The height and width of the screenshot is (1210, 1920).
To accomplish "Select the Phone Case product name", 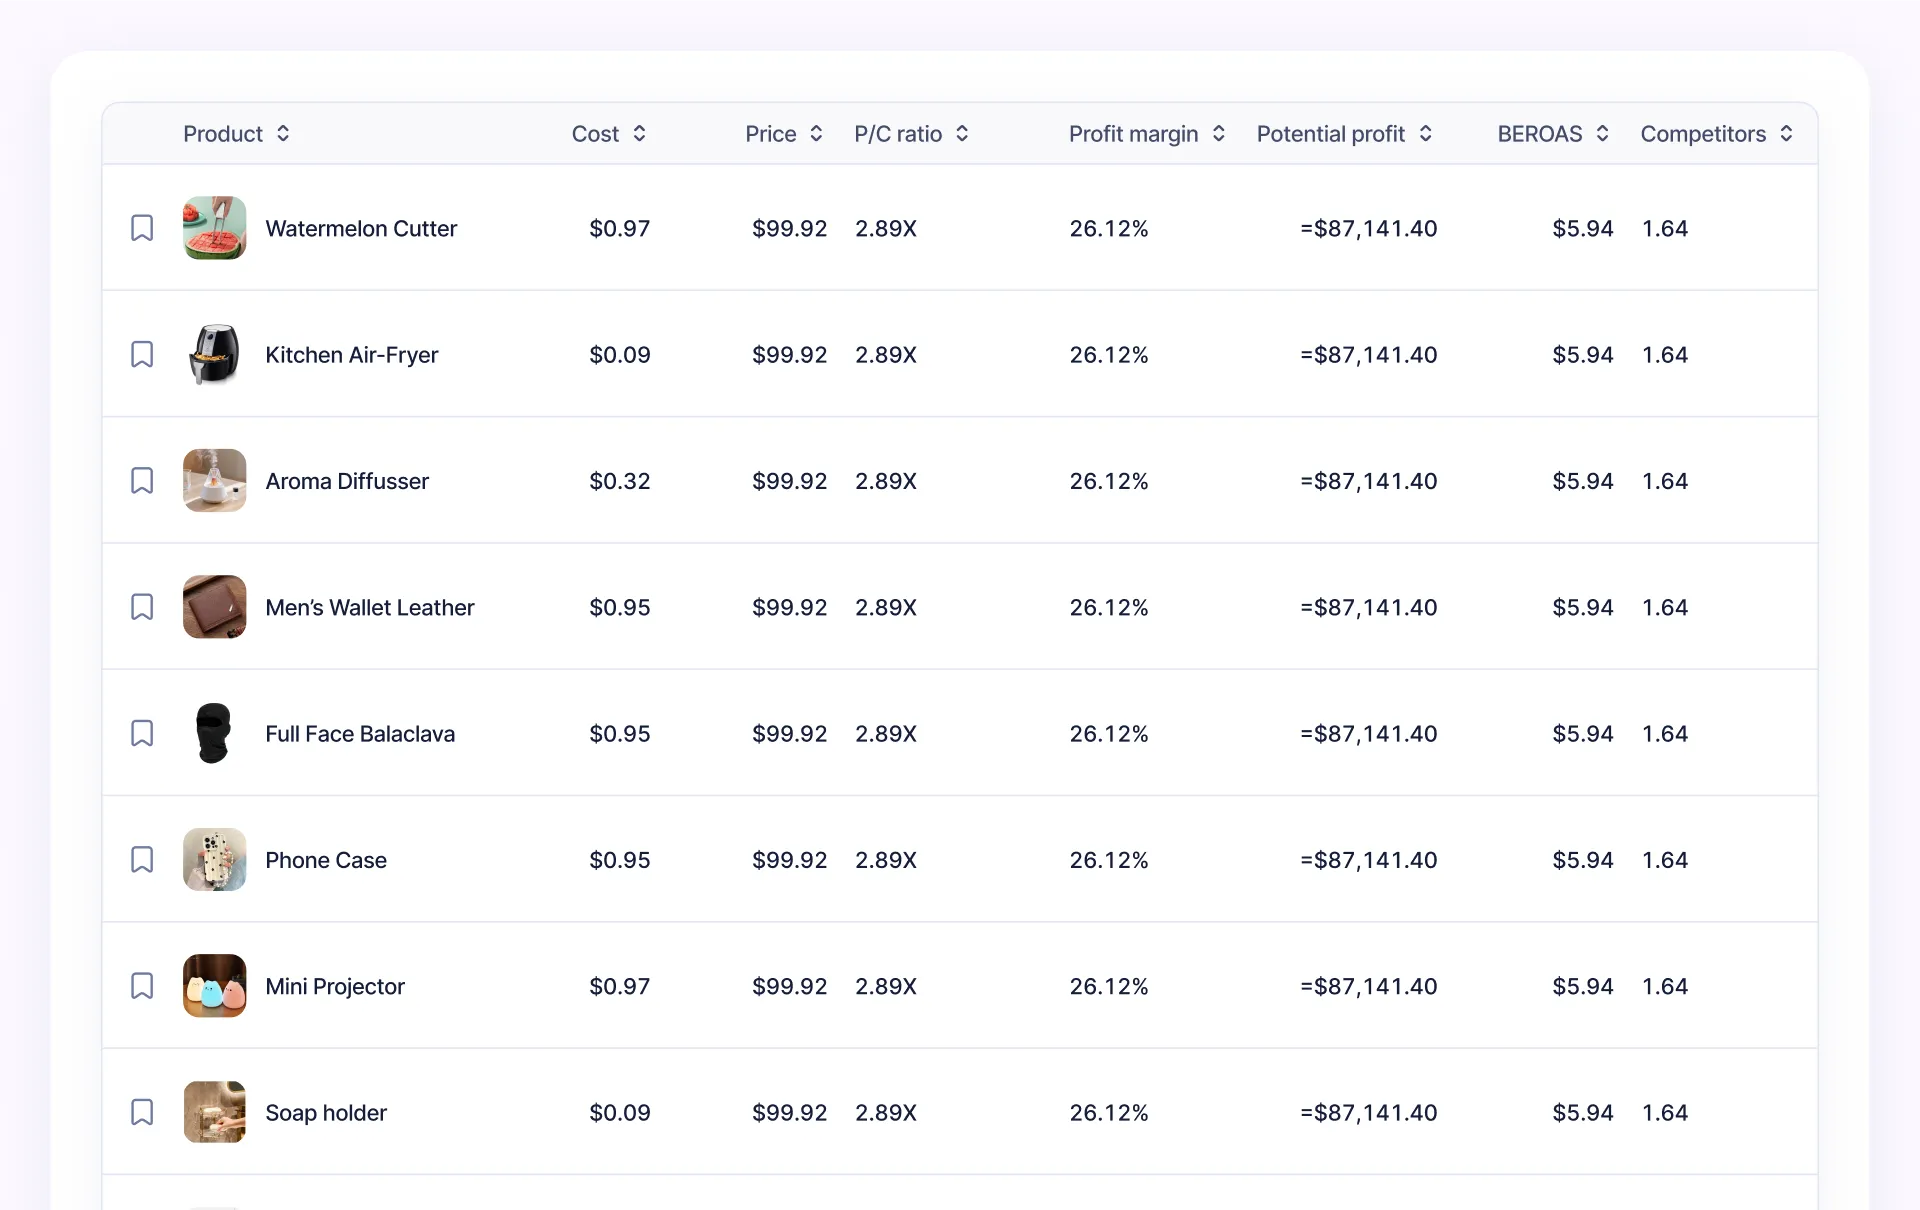I will point(326,860).
